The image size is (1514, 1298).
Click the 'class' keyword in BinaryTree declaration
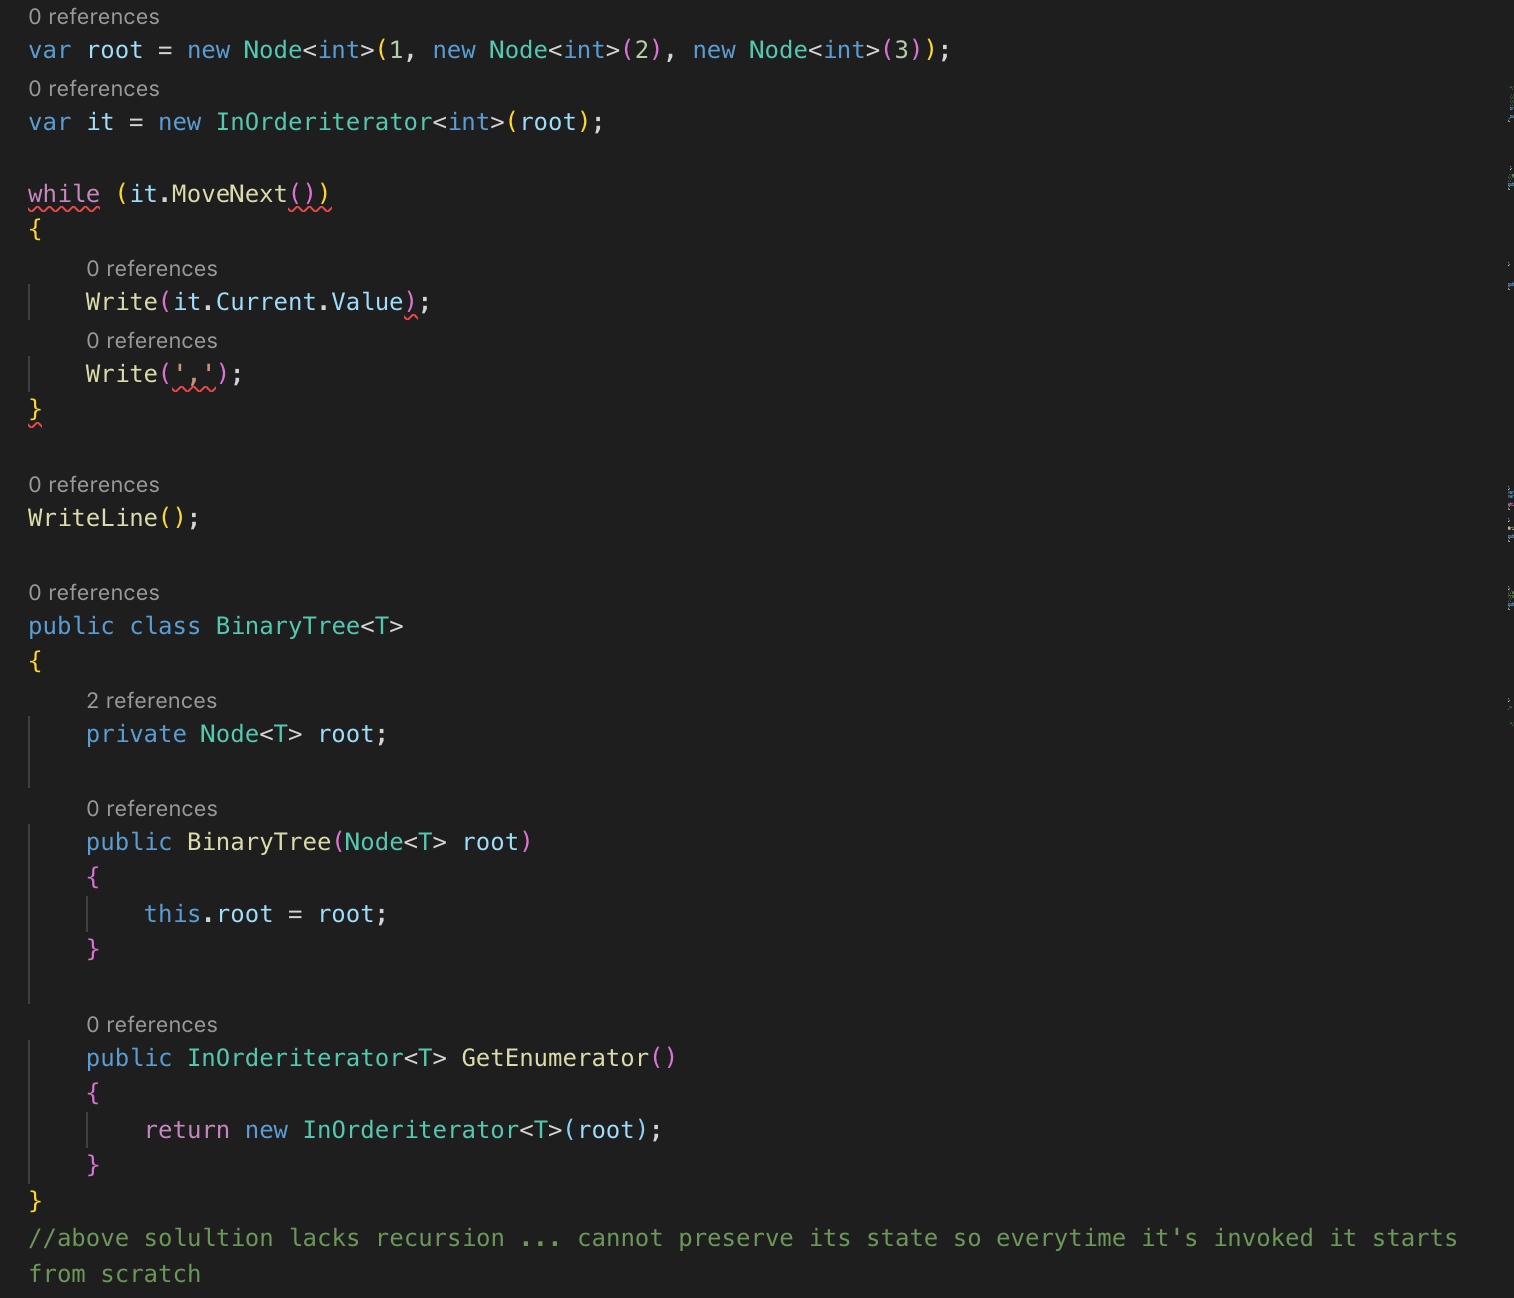click(x=165, y=626)
